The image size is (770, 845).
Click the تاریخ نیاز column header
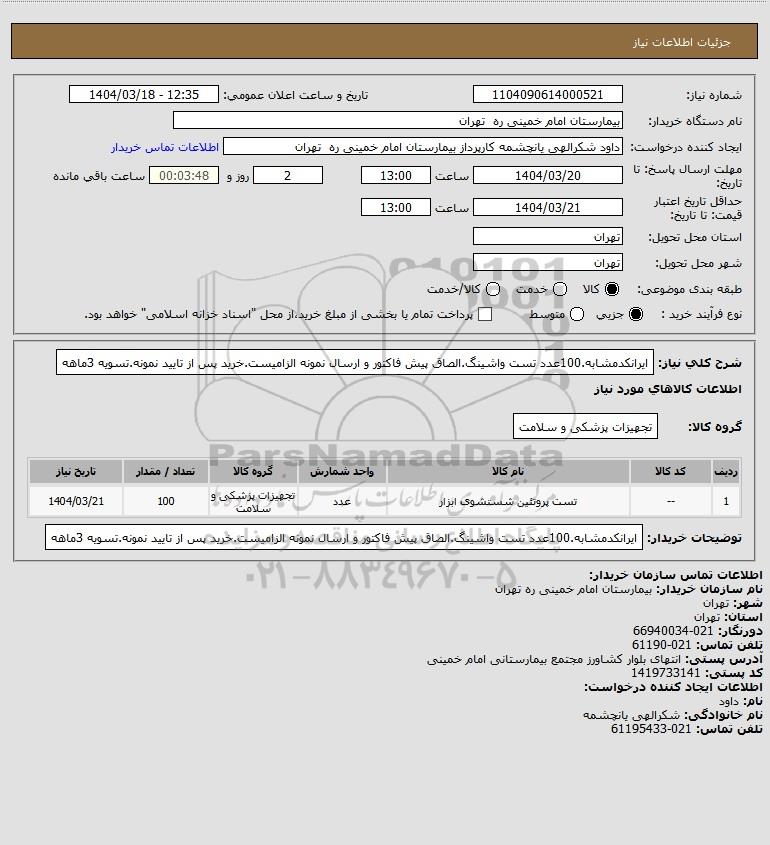(x=76, y=472)
